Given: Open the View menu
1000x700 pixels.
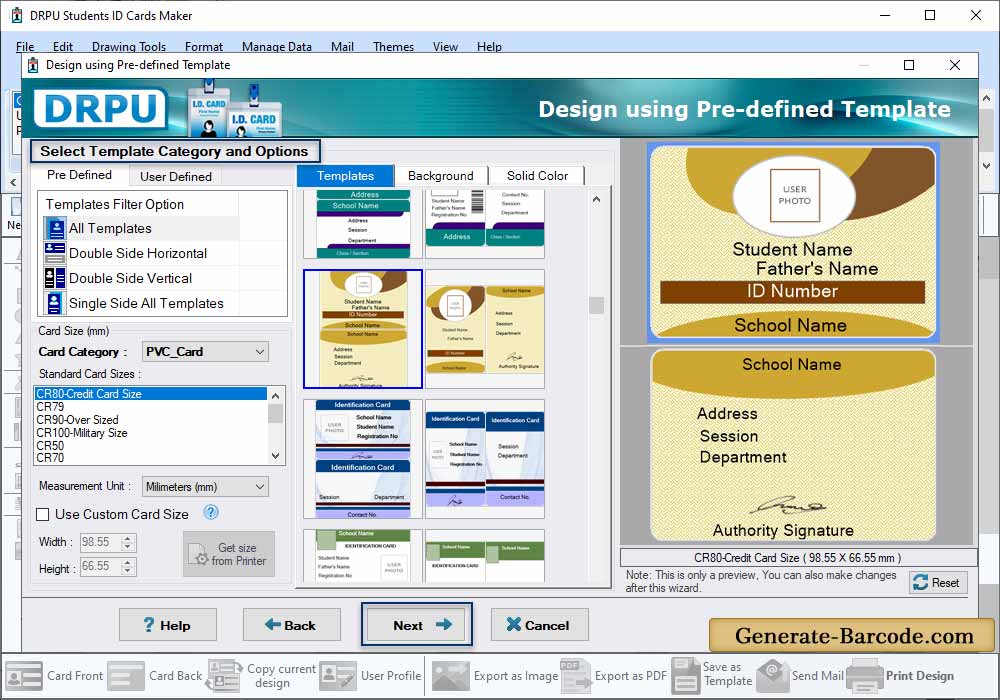Looking at the screenshot, I should pyautogui.click(x=445, y=47).
